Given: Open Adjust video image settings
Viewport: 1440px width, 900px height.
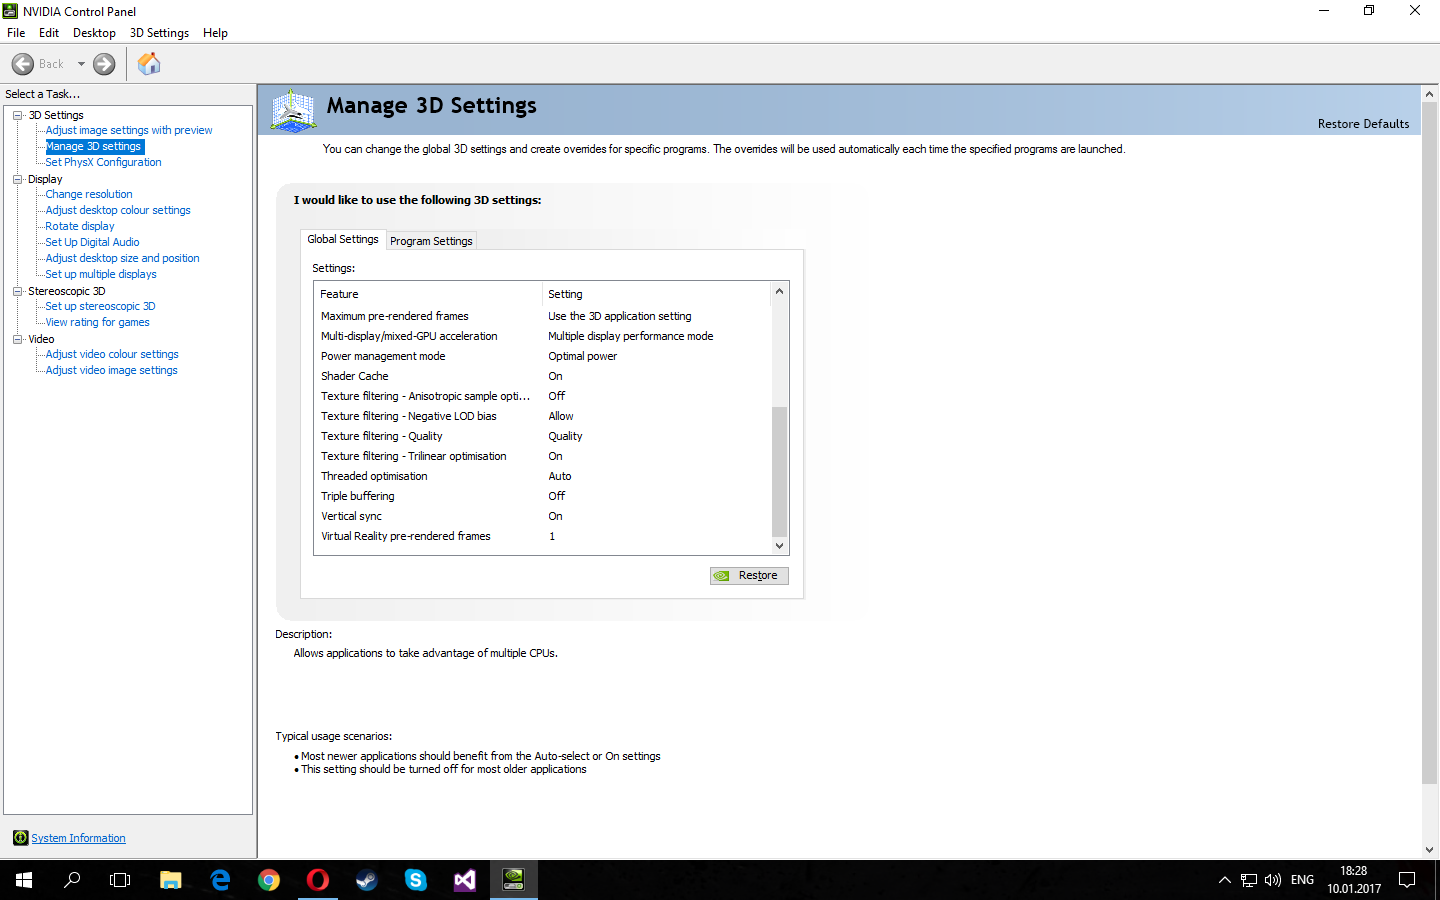Looking at the screenshot, I should (111, 370).
